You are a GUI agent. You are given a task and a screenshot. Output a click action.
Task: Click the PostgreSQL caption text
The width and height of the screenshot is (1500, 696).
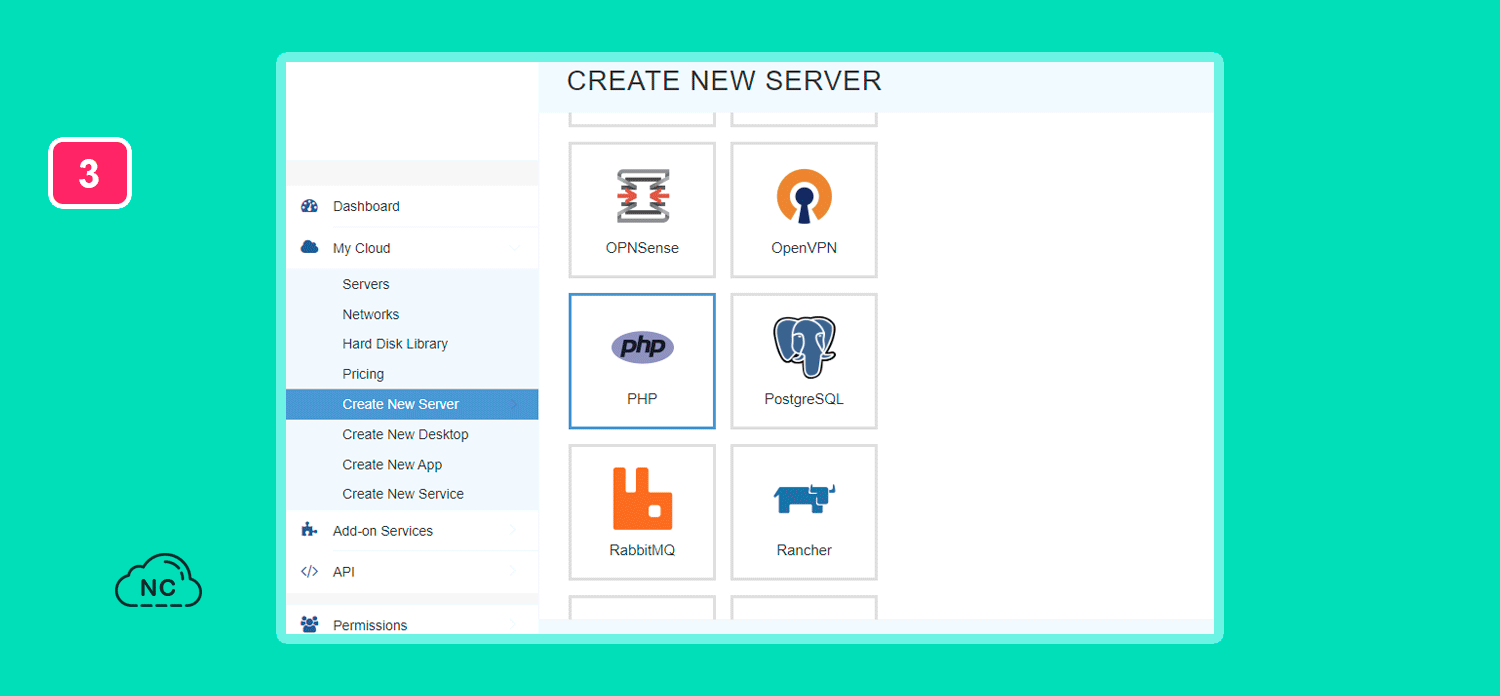[804, 399]
